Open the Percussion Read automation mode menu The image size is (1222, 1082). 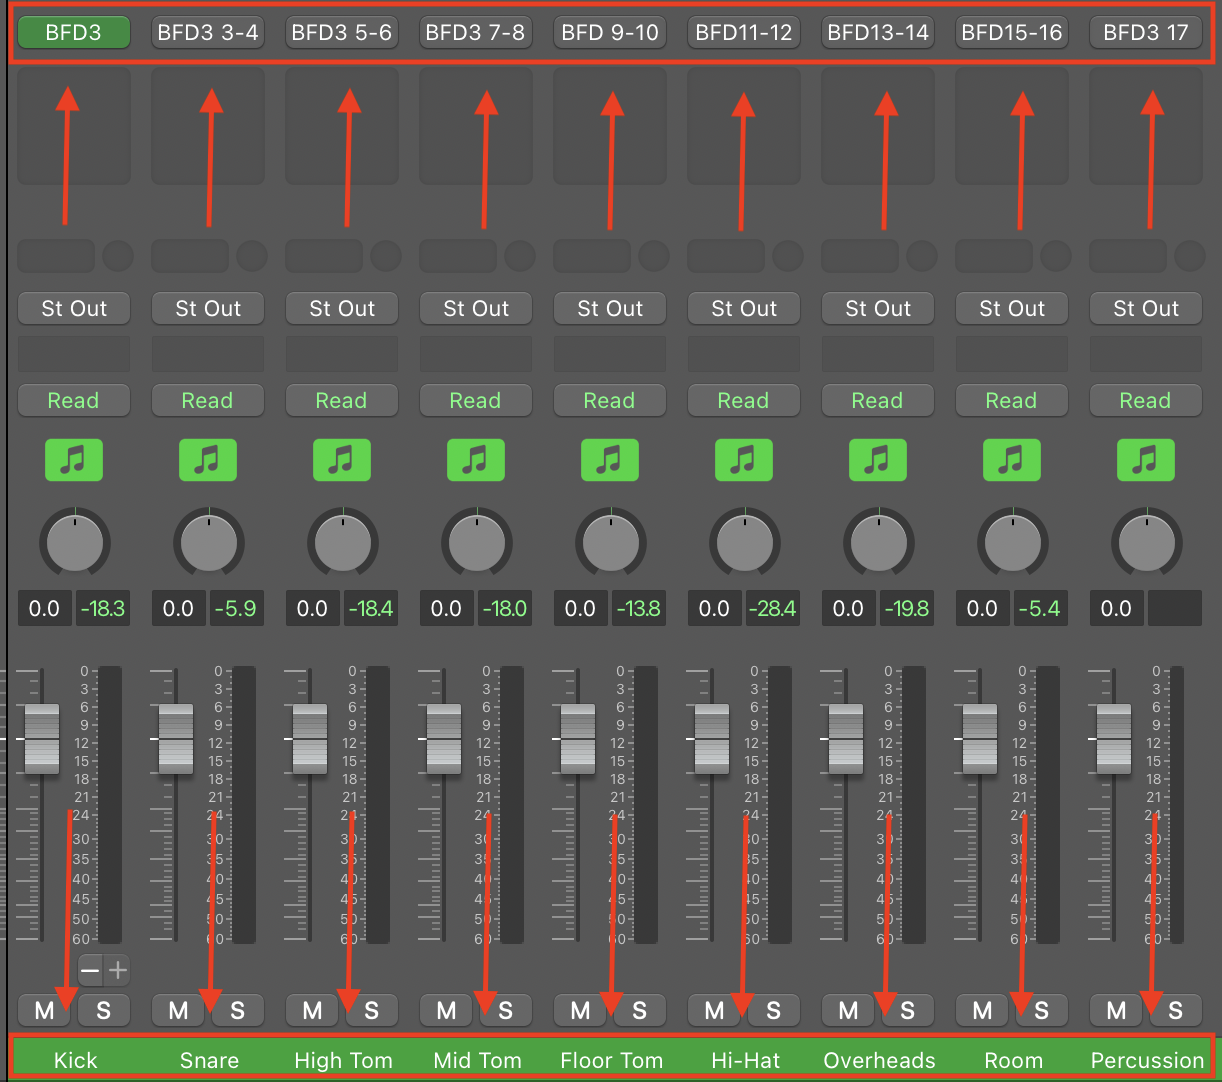point(1146,400)
